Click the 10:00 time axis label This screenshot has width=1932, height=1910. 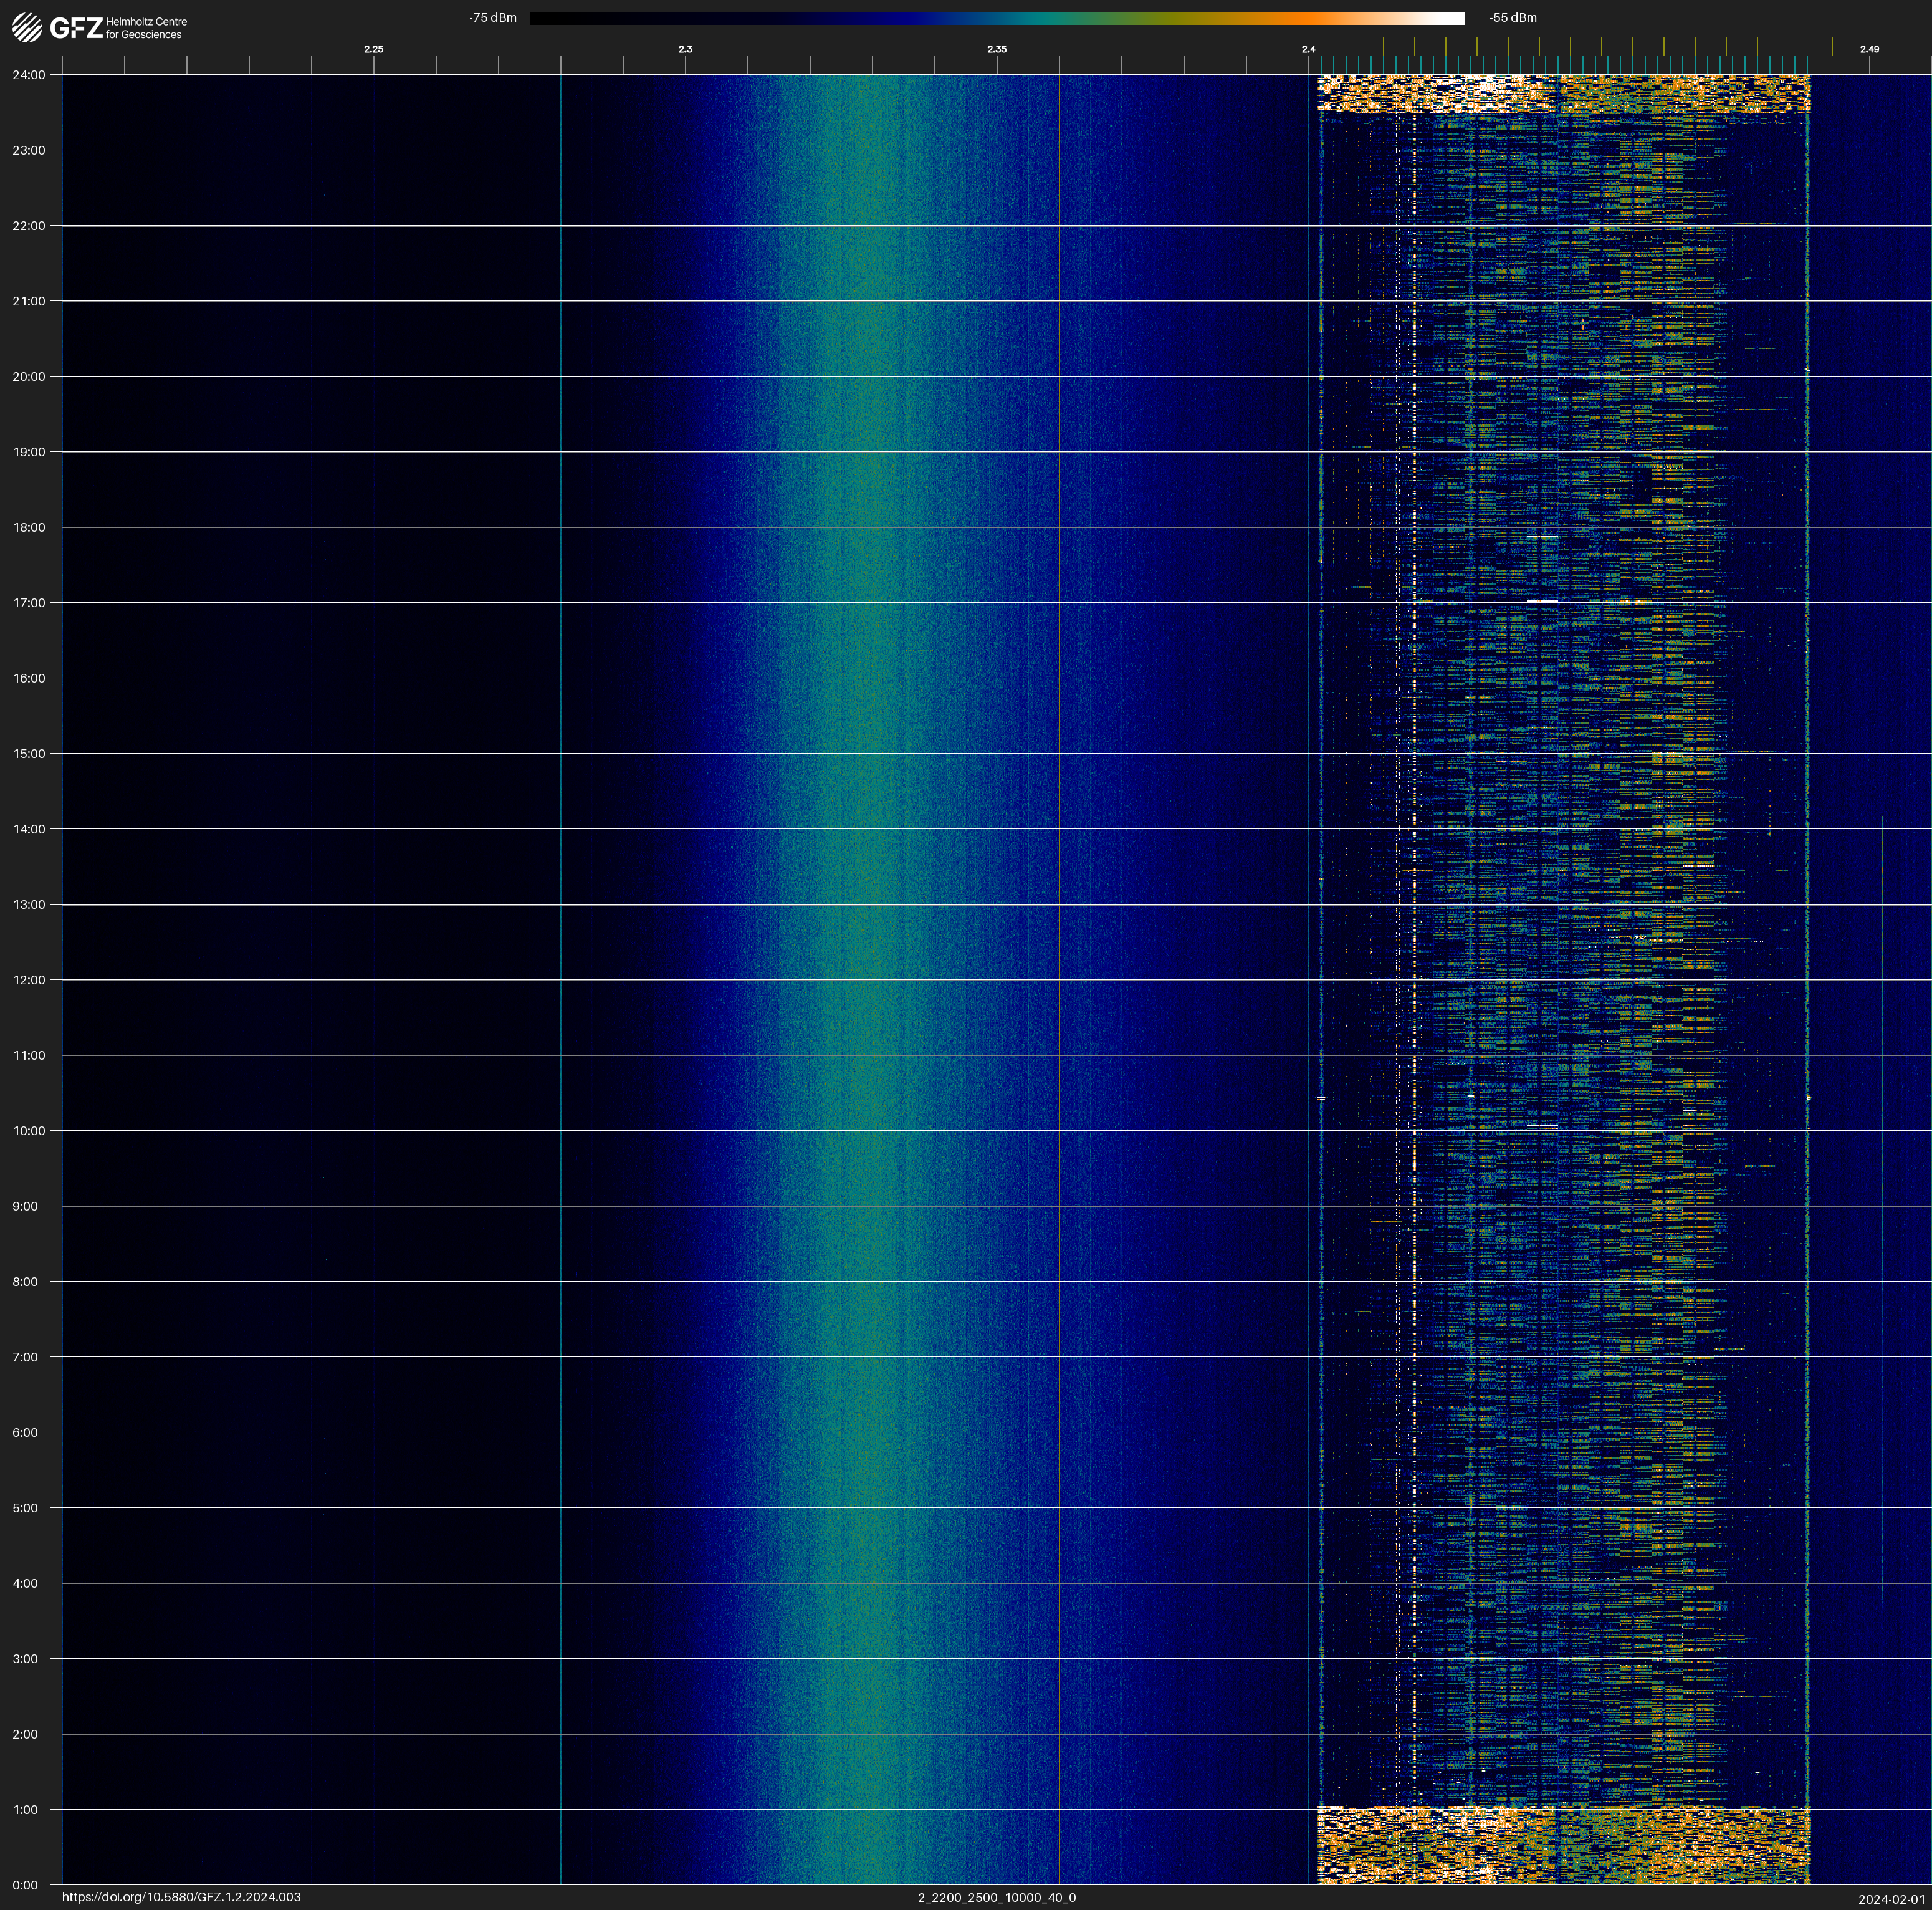[x=28, y=1131]
